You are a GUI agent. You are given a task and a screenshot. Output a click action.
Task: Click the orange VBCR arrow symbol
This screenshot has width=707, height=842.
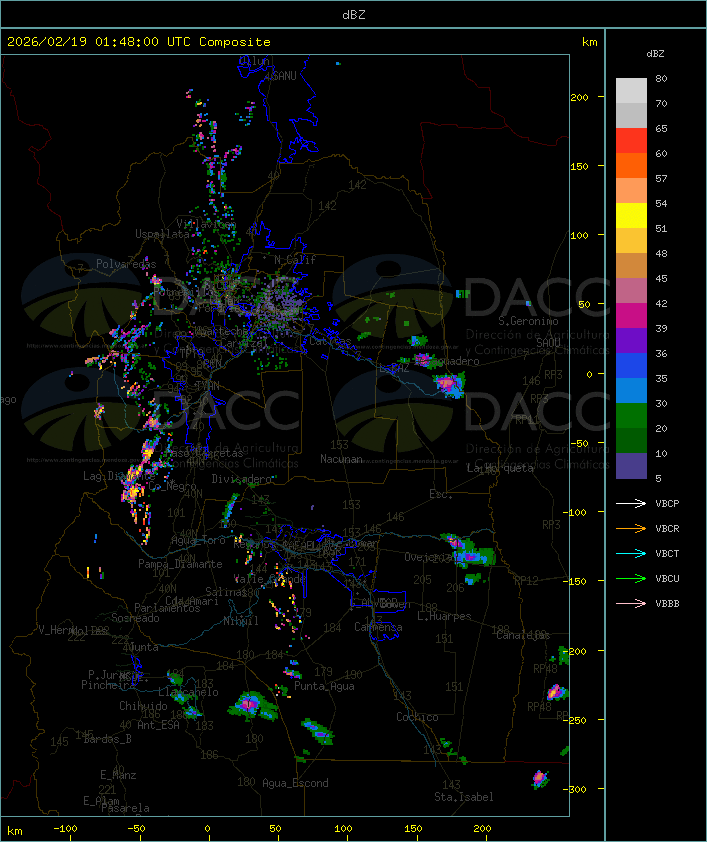point(631,528)
